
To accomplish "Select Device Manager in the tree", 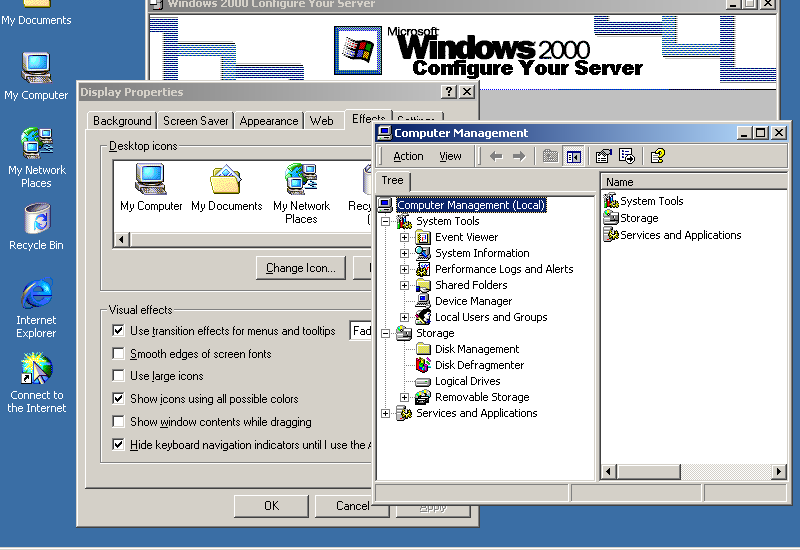I will (473, 301).
